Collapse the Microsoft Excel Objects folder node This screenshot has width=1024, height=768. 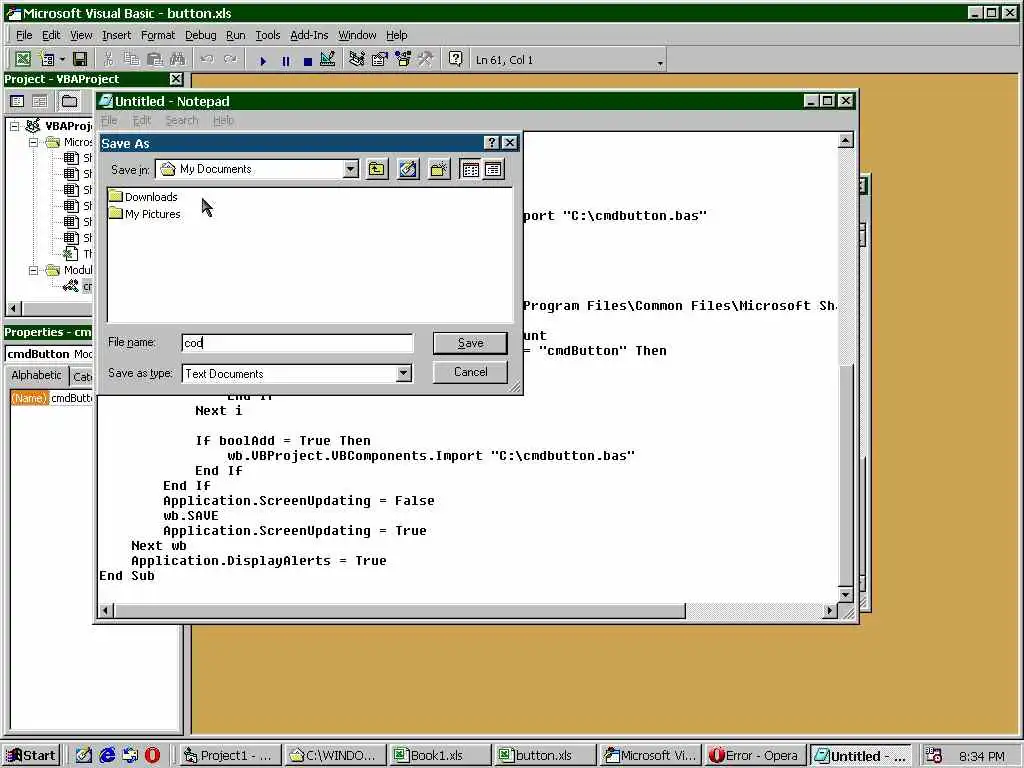pos(33,142)
